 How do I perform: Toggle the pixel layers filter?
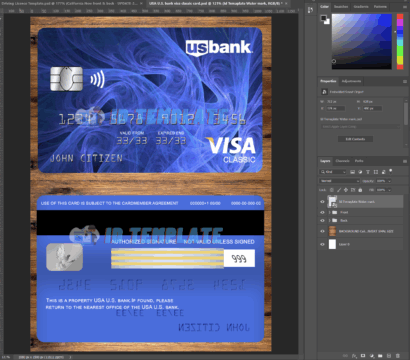tap(352, 172)
